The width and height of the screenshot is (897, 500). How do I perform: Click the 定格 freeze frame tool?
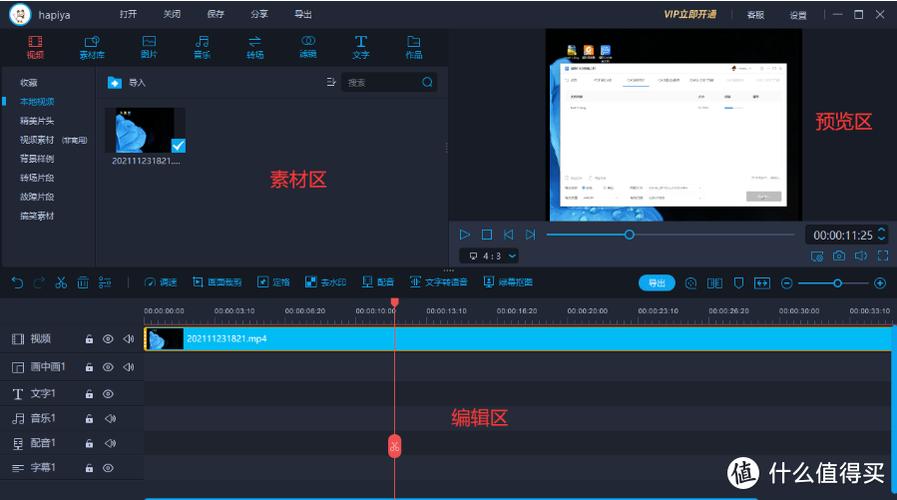273,282
